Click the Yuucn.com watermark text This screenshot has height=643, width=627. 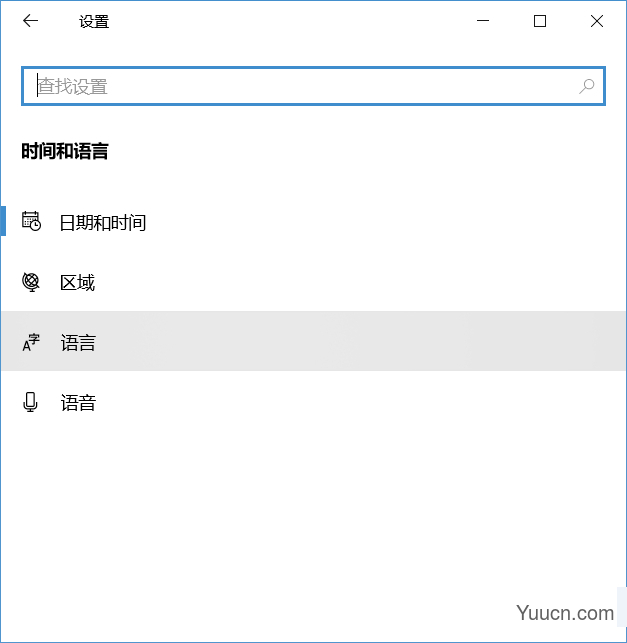point(566,613)
